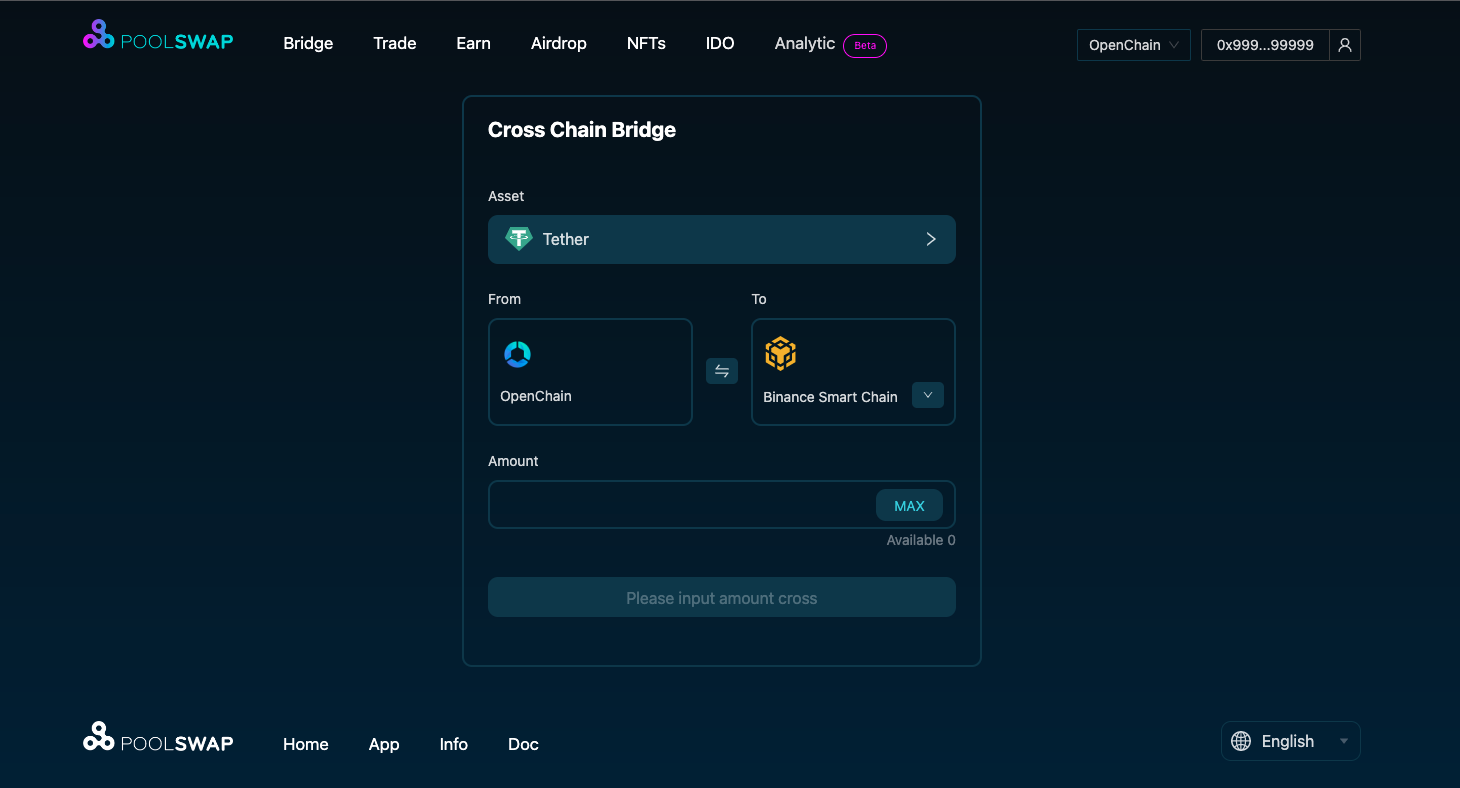This screenshot has height=788, width=1460.
Task: Click the Beta badge next to Analytic
Action: click(865, 45)
